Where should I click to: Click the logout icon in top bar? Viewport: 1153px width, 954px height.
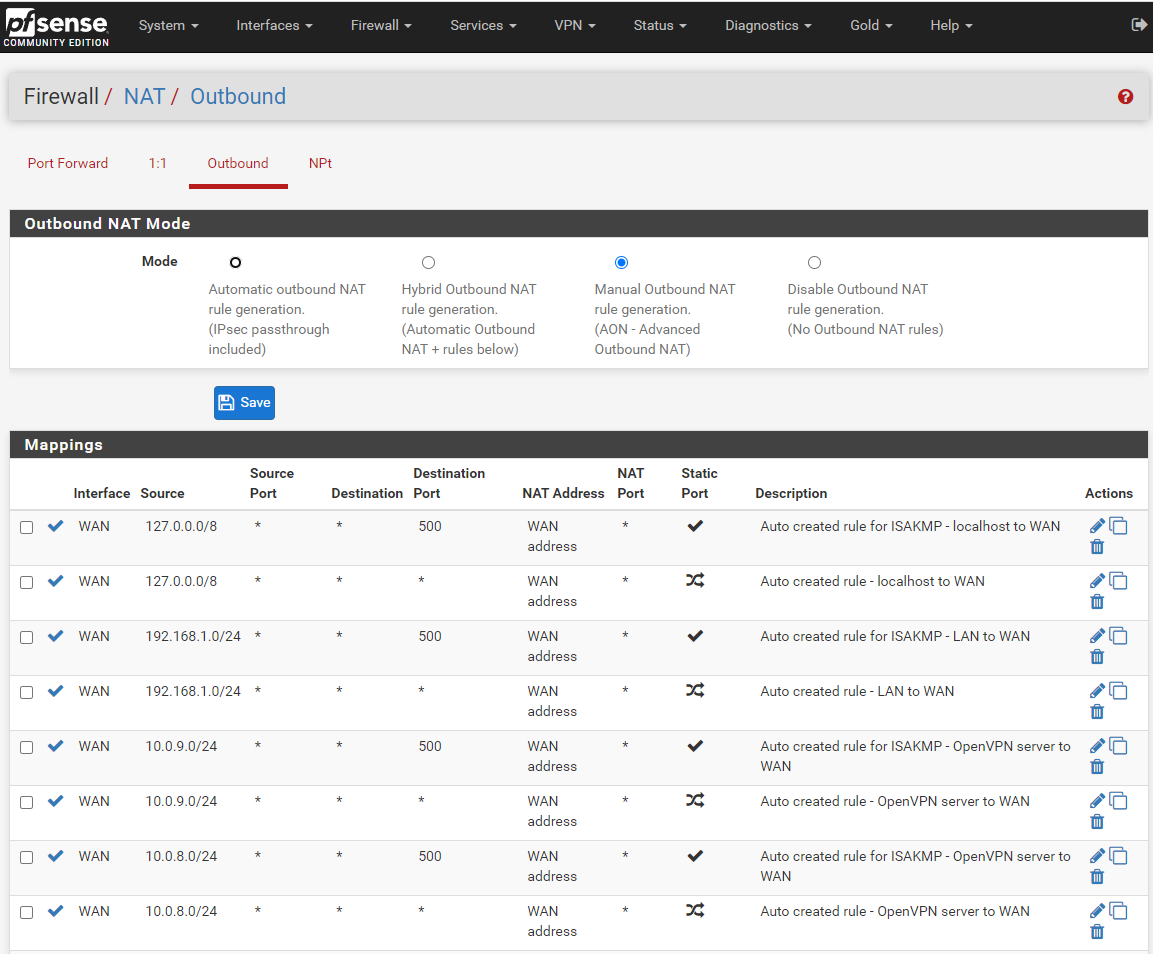(x=1138, y=25)
